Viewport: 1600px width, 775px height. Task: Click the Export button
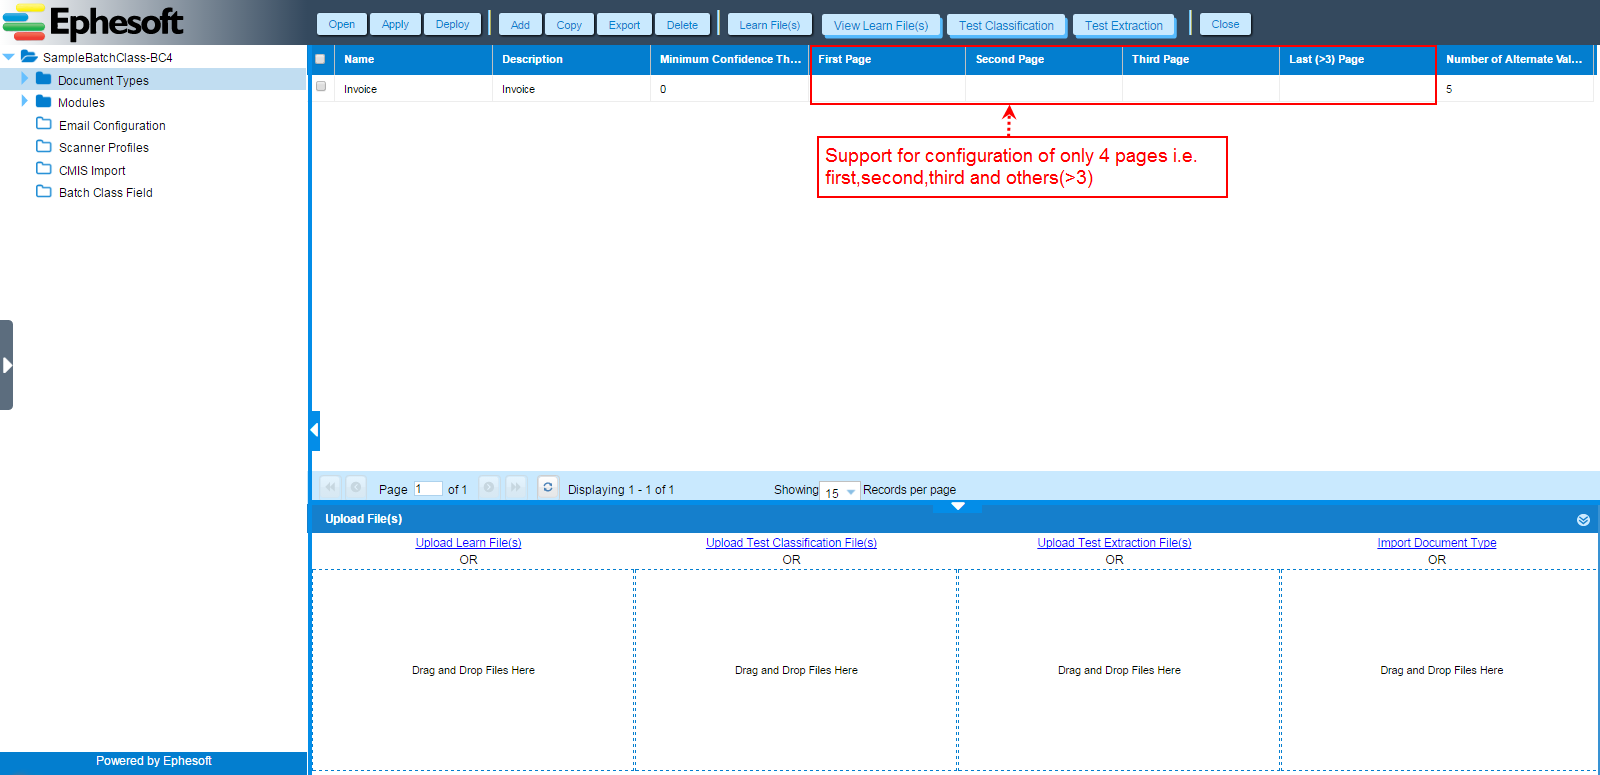pyautogui.click(x=624, y=25)
